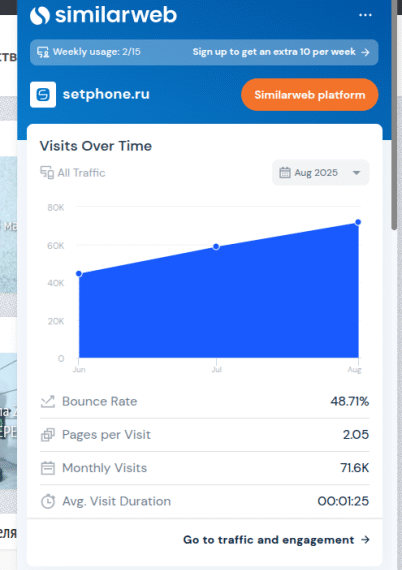Click the Monthly Visits calendar icon
Screen dimensions: 402x570
click(48, 468)
